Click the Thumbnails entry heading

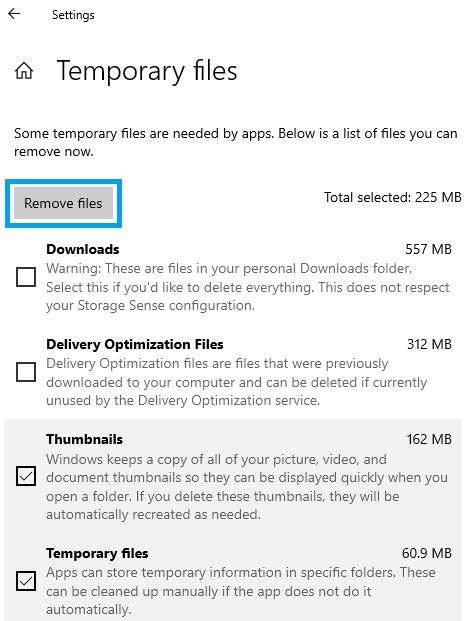(x=84, y=439)
